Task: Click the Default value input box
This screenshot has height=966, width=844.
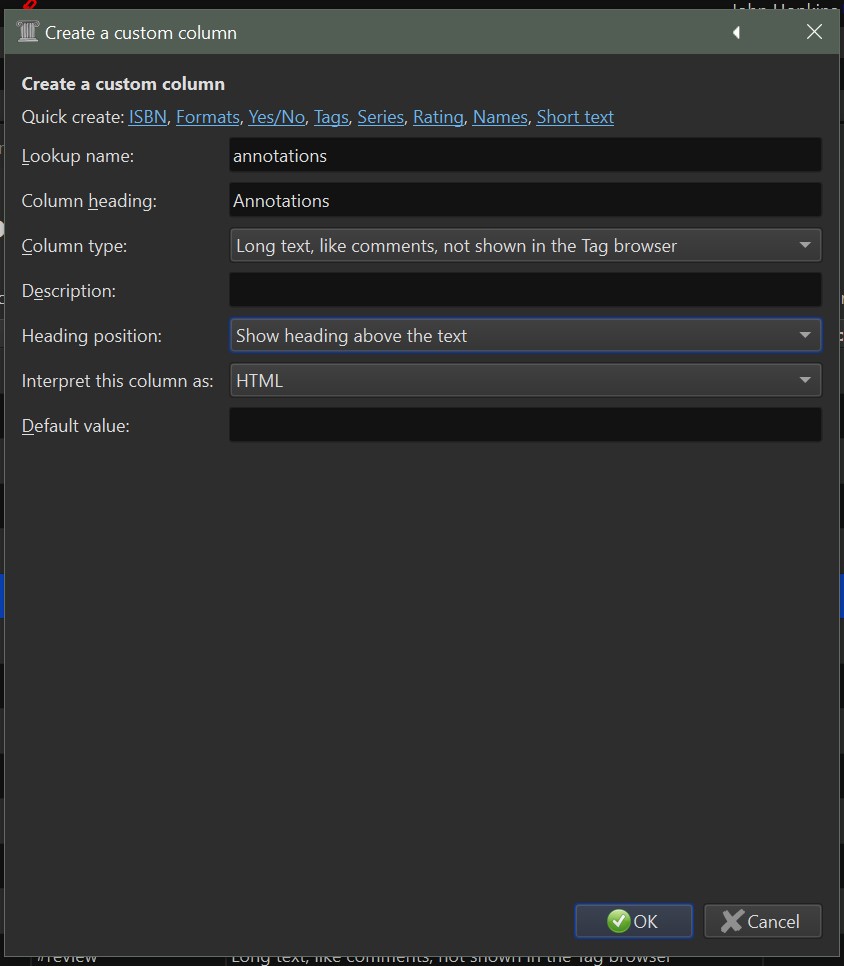Action: pos(525,426)
